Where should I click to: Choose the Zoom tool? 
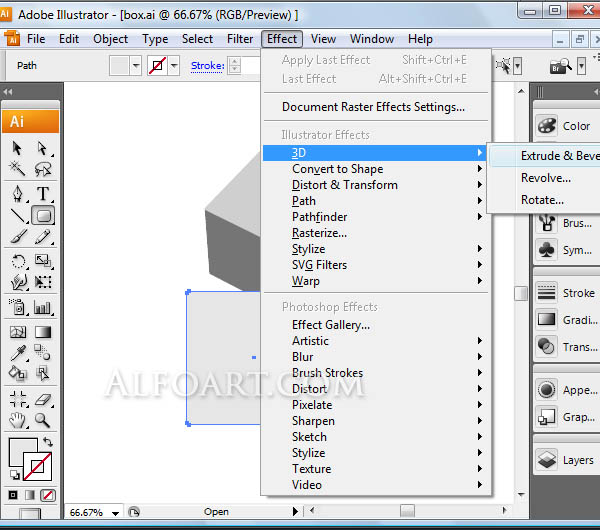42,421
